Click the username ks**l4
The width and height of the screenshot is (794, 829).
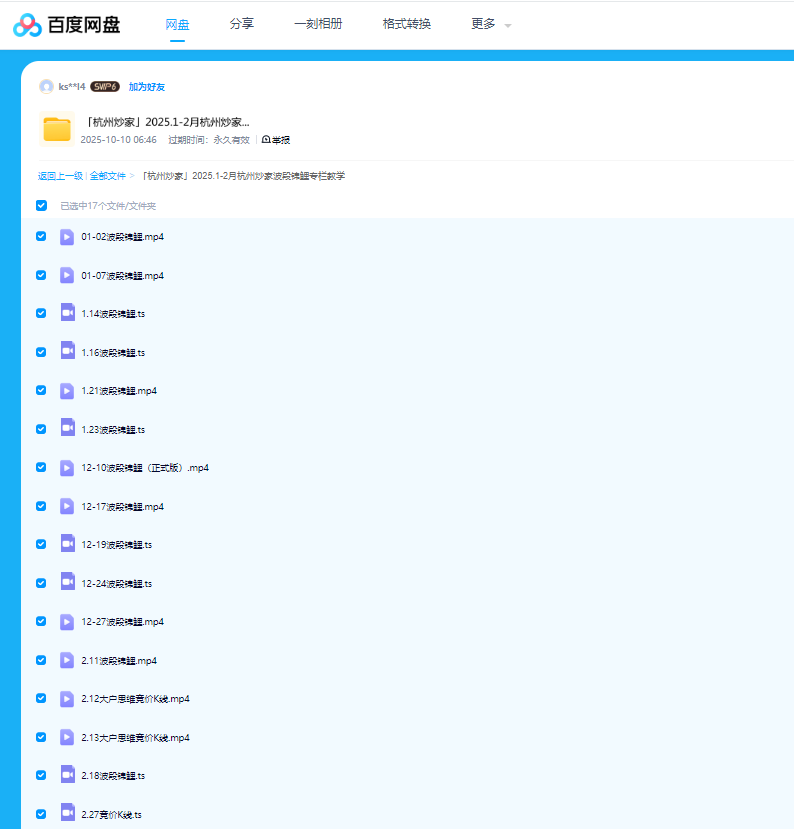(72, 87)
